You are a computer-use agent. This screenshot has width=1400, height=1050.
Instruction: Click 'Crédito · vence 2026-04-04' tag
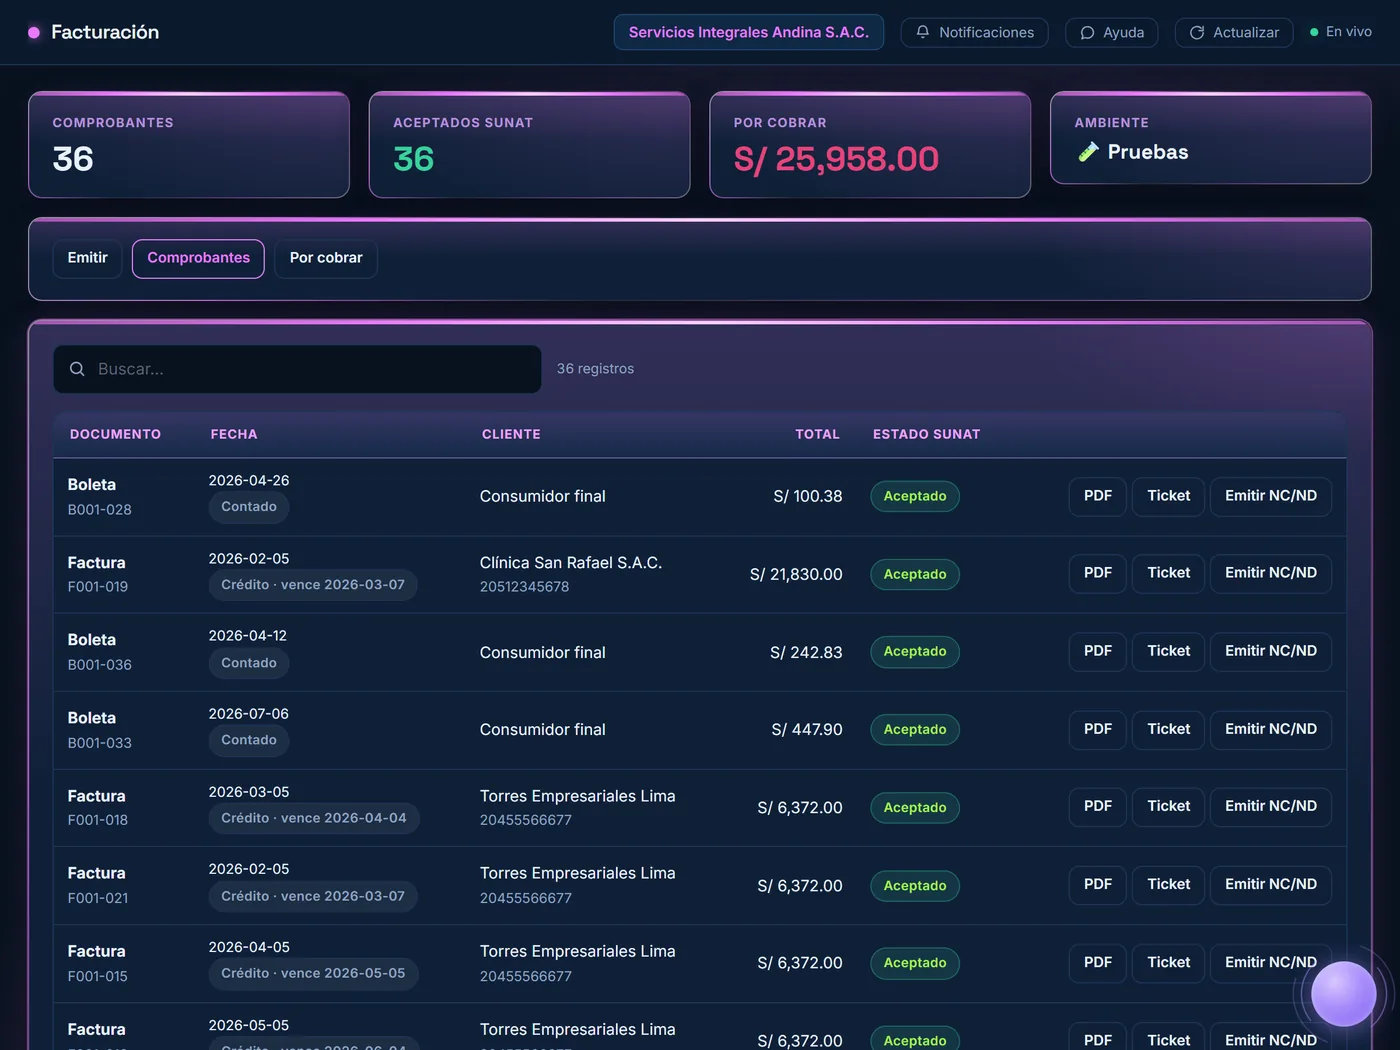tap(314, 818)
